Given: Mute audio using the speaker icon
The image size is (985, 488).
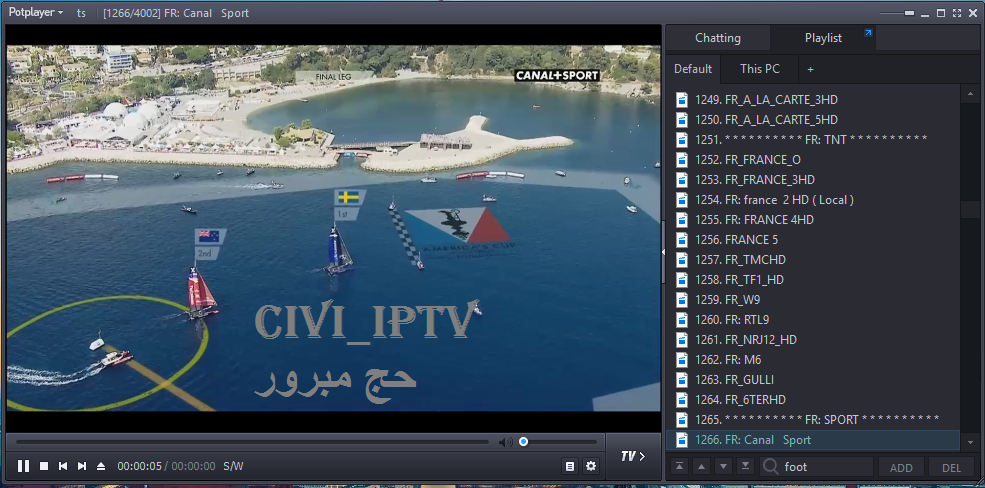Looking at the screenshot, I should coord(506,442).
